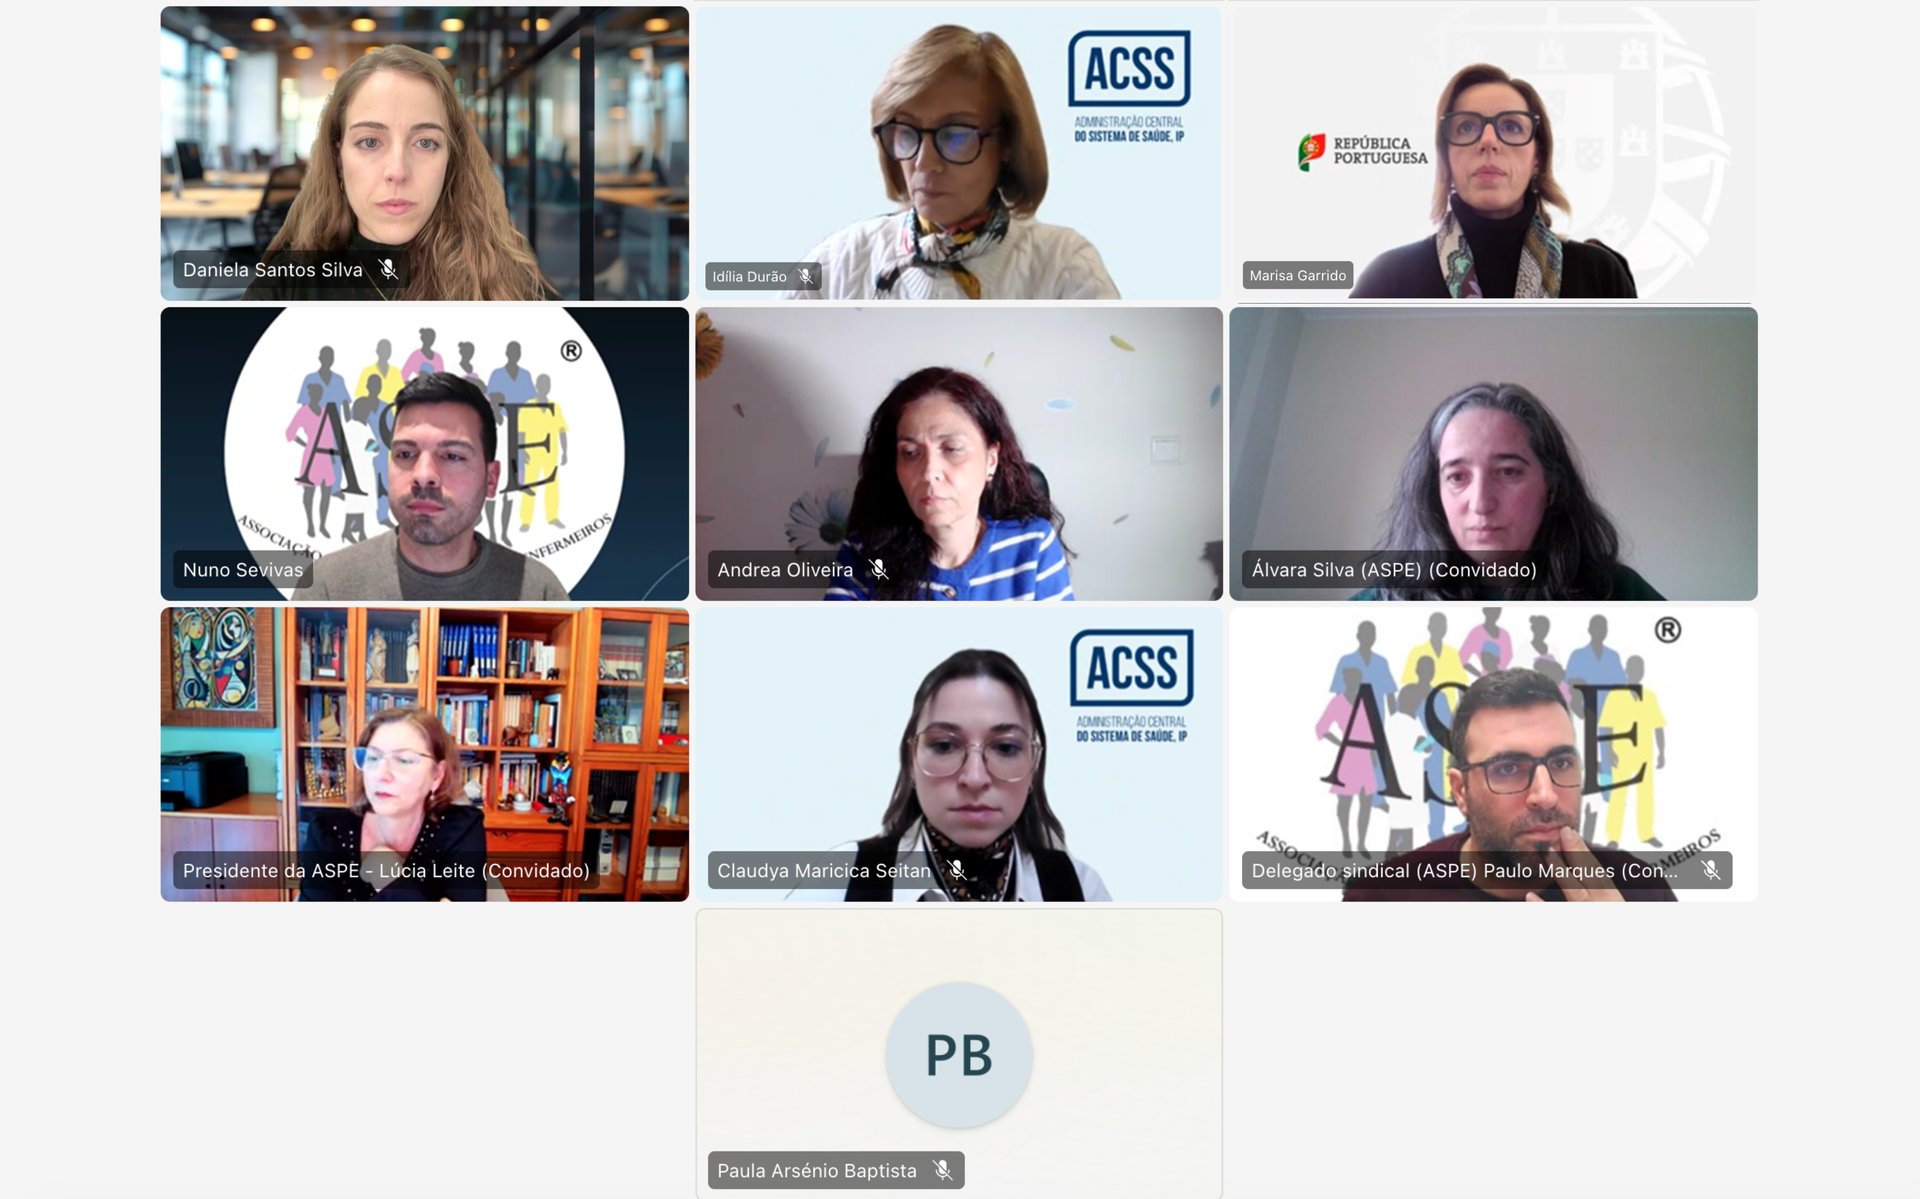Click the PB avatar circle
The height and width of the screenshot is (1199, 1920).
pos(959,1055)
